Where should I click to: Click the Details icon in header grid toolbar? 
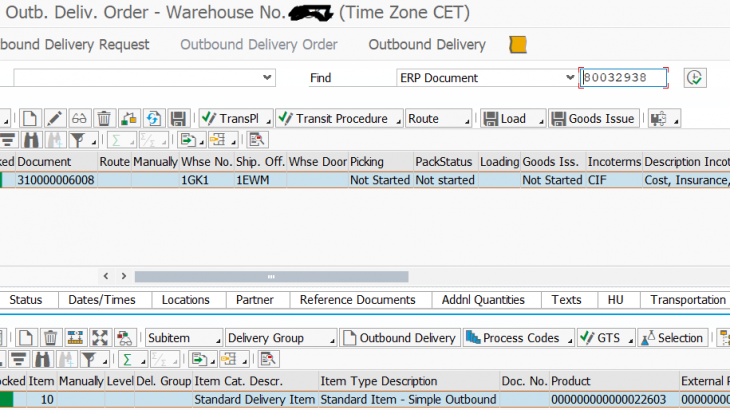pos(257,140)
